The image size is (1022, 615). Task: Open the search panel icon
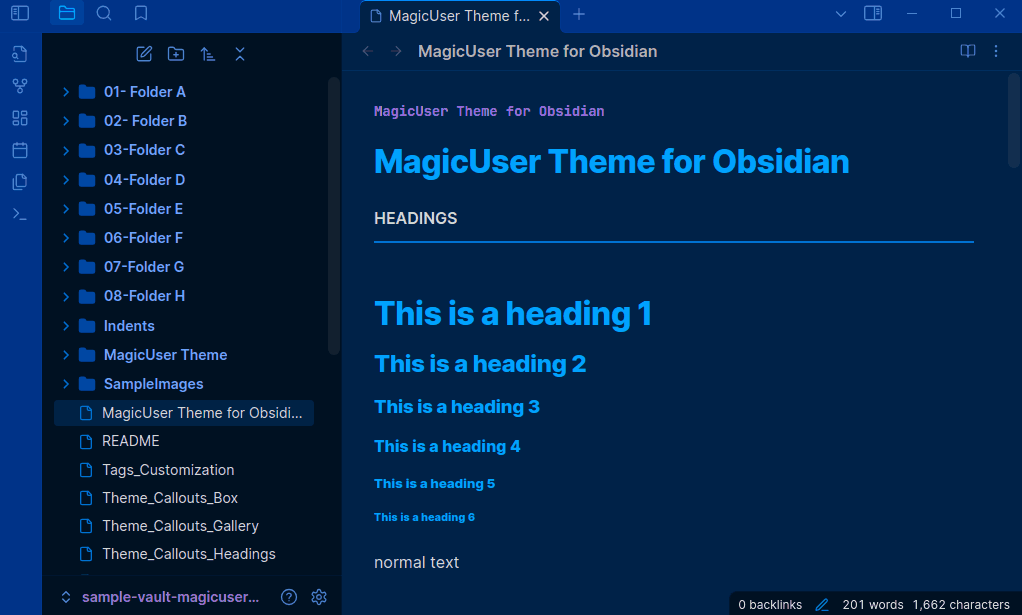(x=104, y=13)
